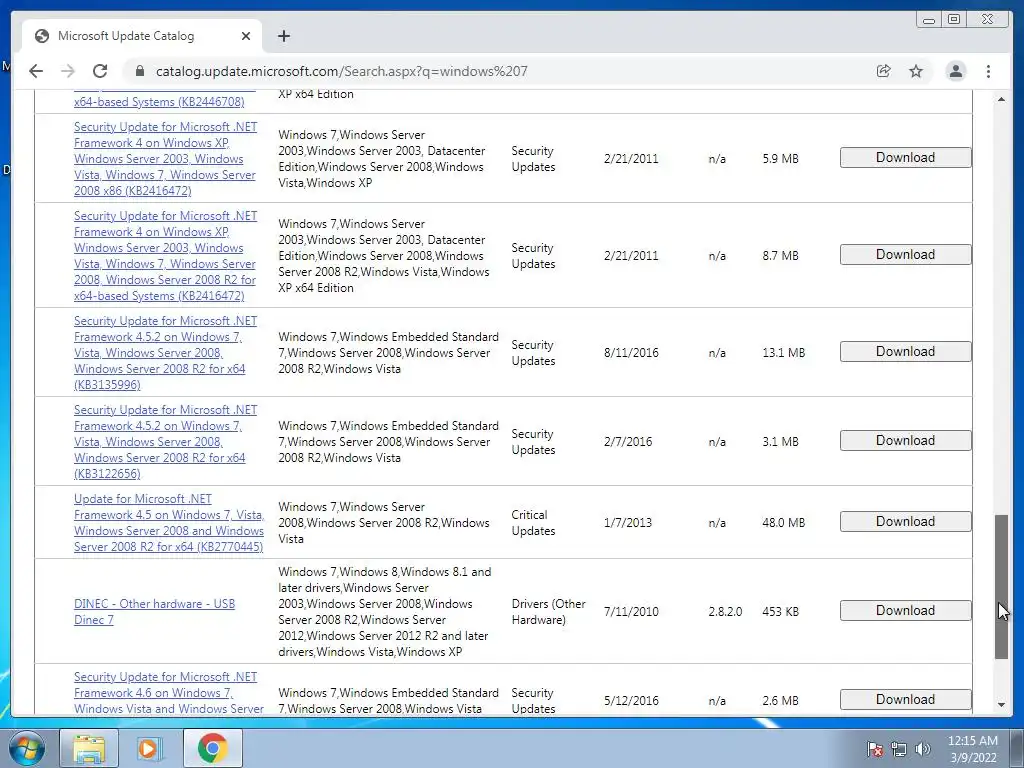Select the Microsoft Update Catalog tab
Viewport: 1024px width, 768px height.
142,36
